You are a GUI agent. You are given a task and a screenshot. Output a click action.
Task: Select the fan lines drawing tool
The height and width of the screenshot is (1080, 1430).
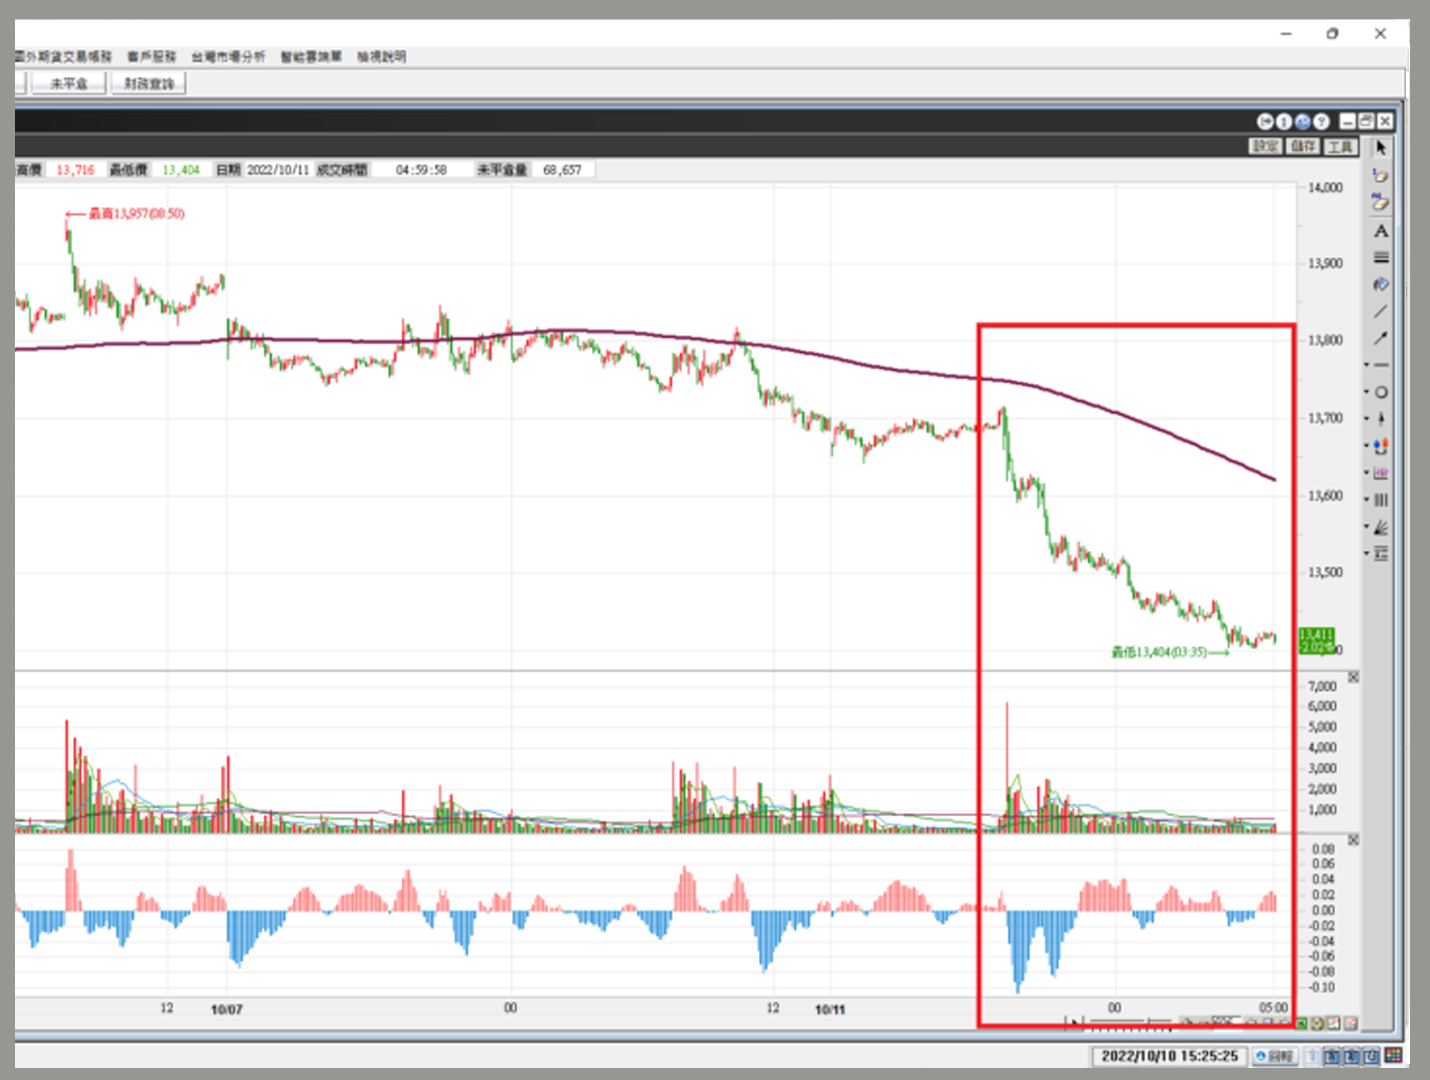tap(1381, 527)
